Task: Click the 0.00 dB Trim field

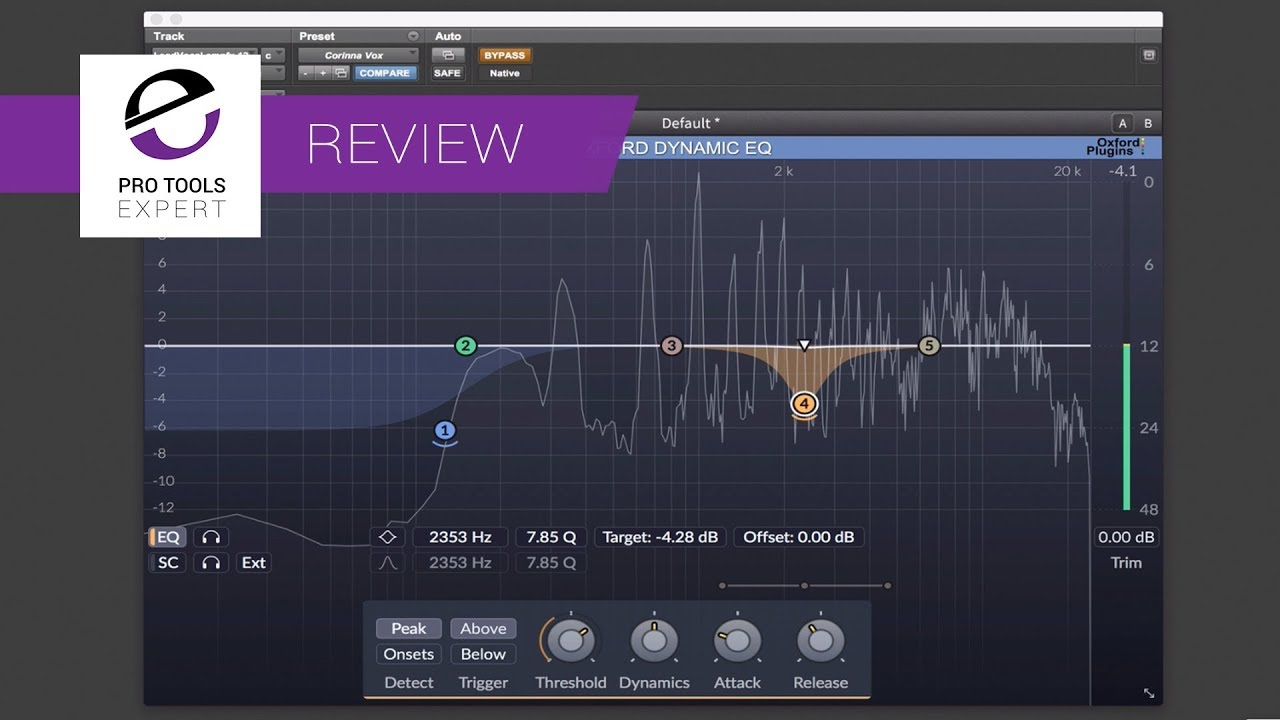Action: 1126,537
